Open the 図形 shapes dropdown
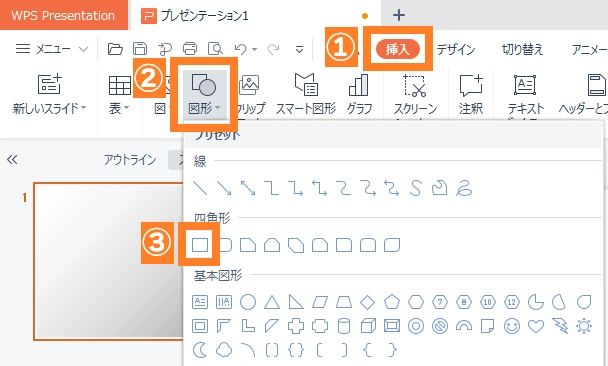Image resolution: width=608 pixels, height=366 pixels. click(204, 95)
